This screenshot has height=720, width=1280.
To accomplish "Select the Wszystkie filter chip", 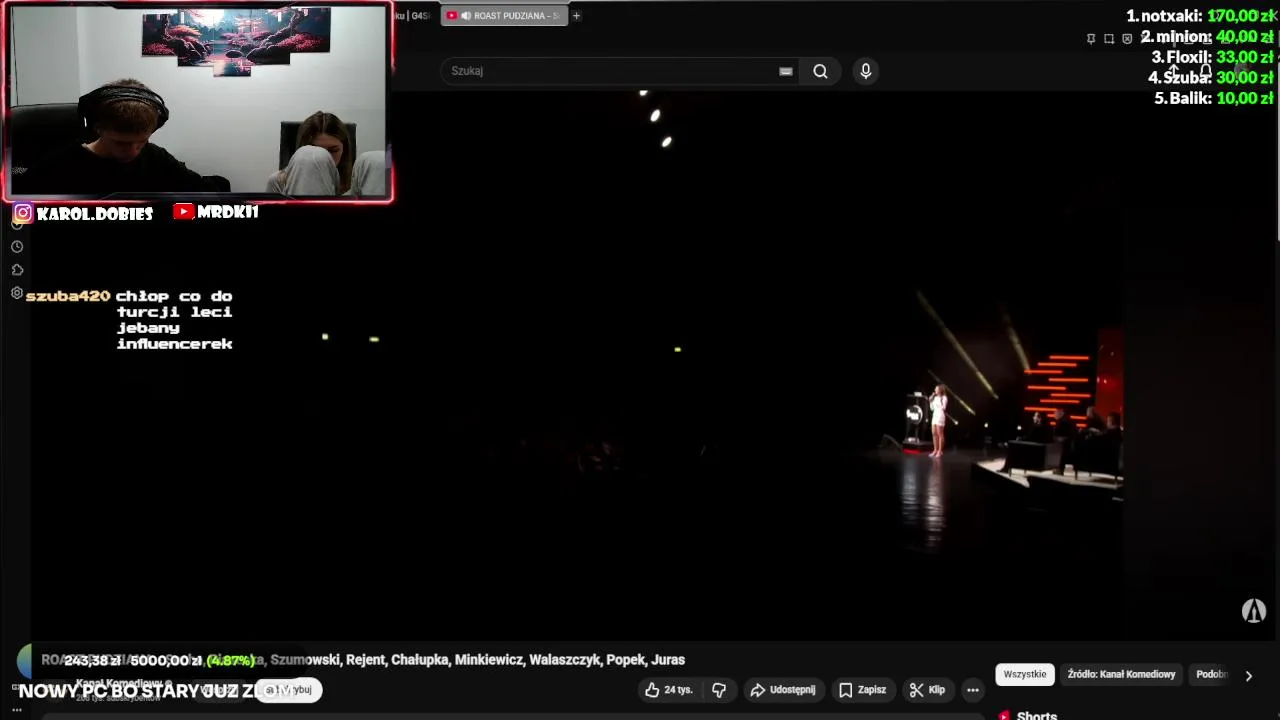I will pos(1025,675).
